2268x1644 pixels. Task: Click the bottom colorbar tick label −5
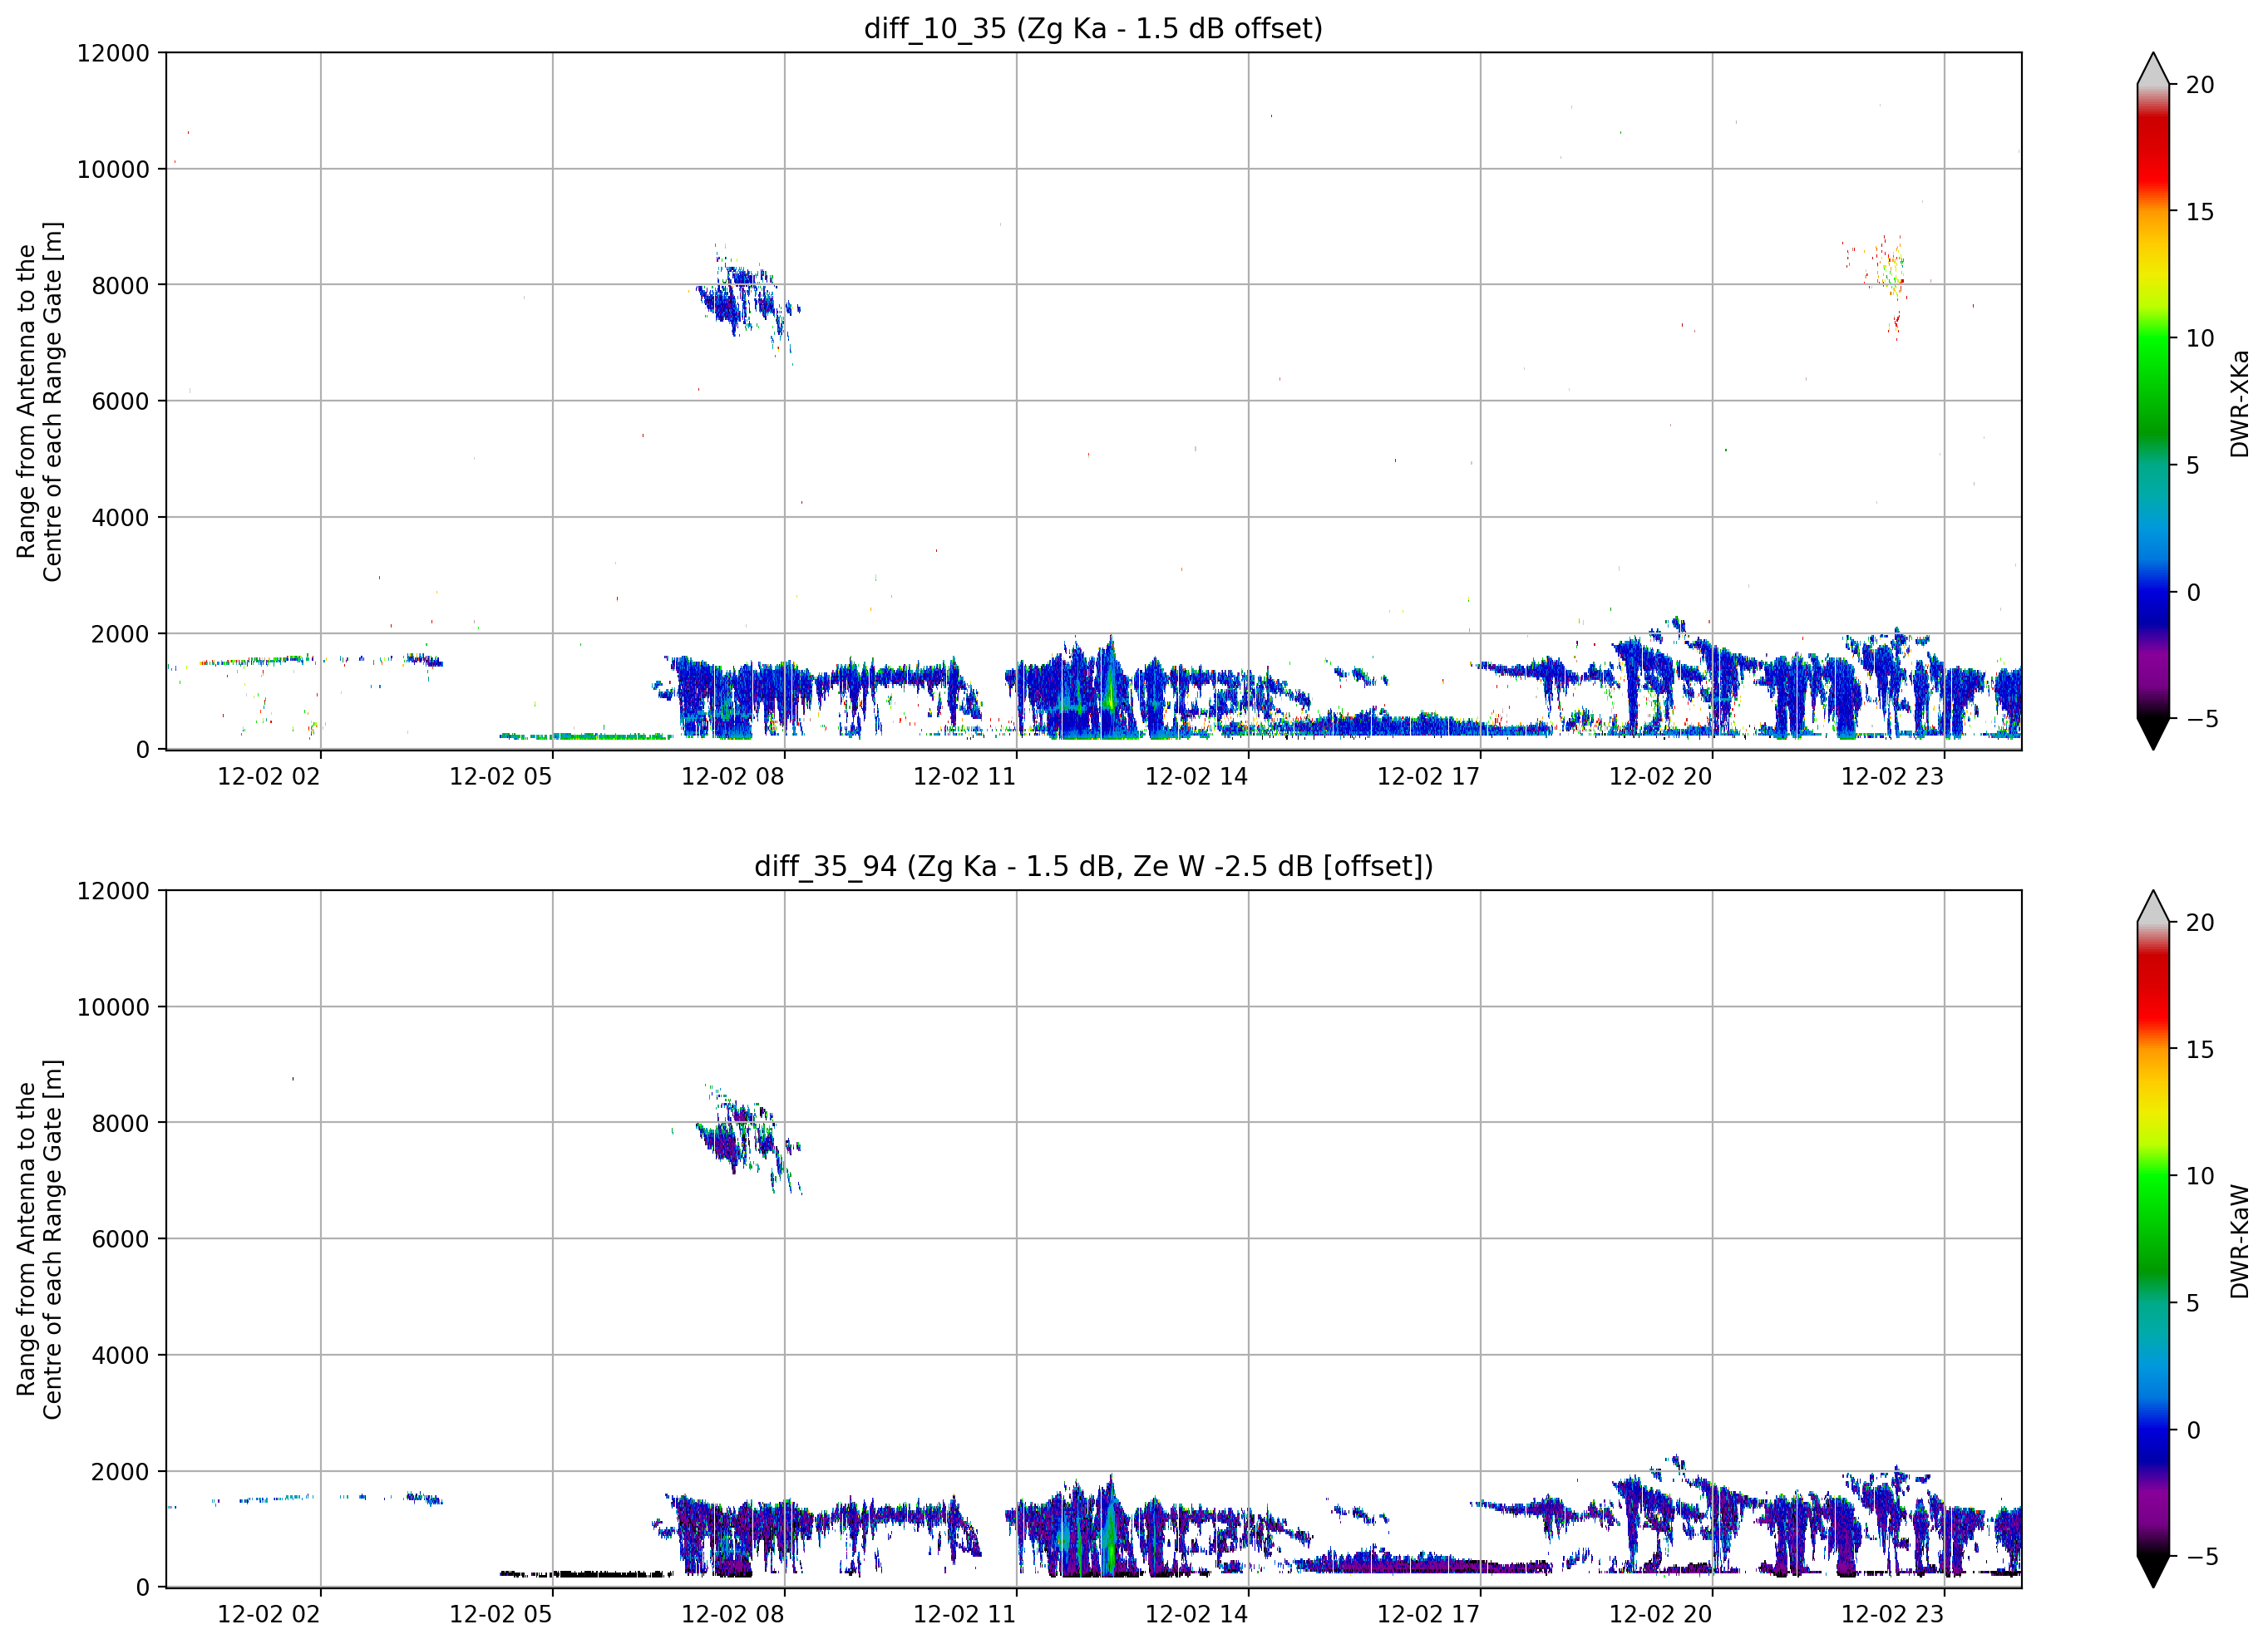point(2202,1557)
